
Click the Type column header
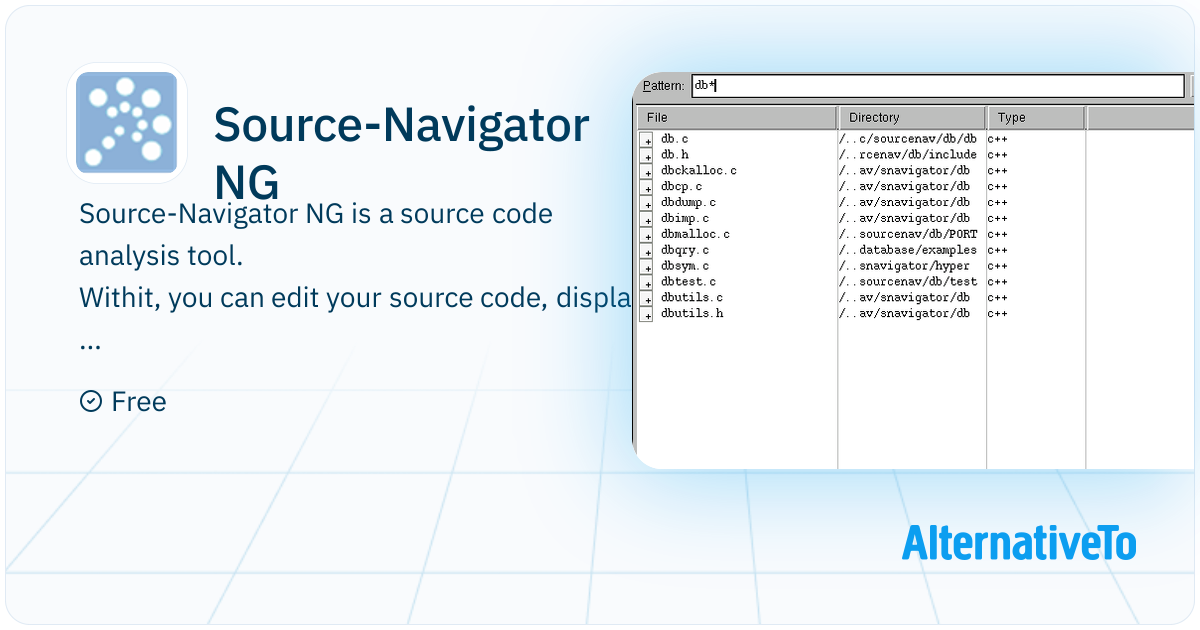(1036, 118)
